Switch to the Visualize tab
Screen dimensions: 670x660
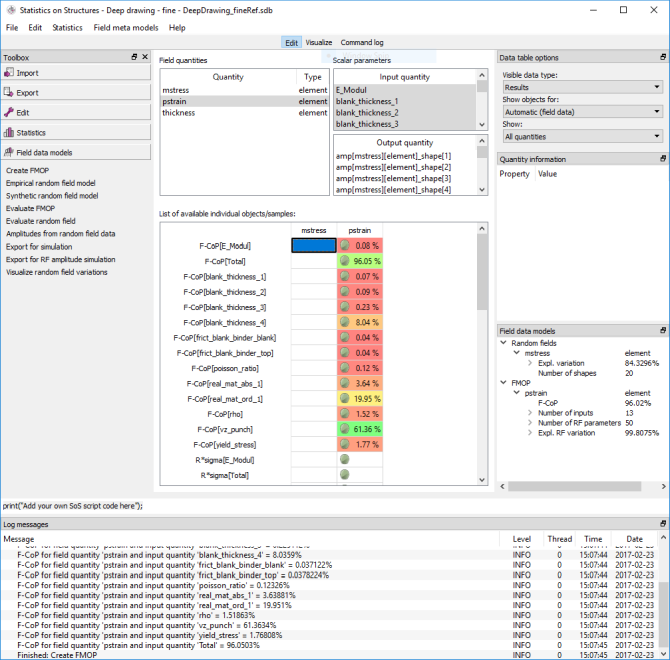(x=319, y=43)
